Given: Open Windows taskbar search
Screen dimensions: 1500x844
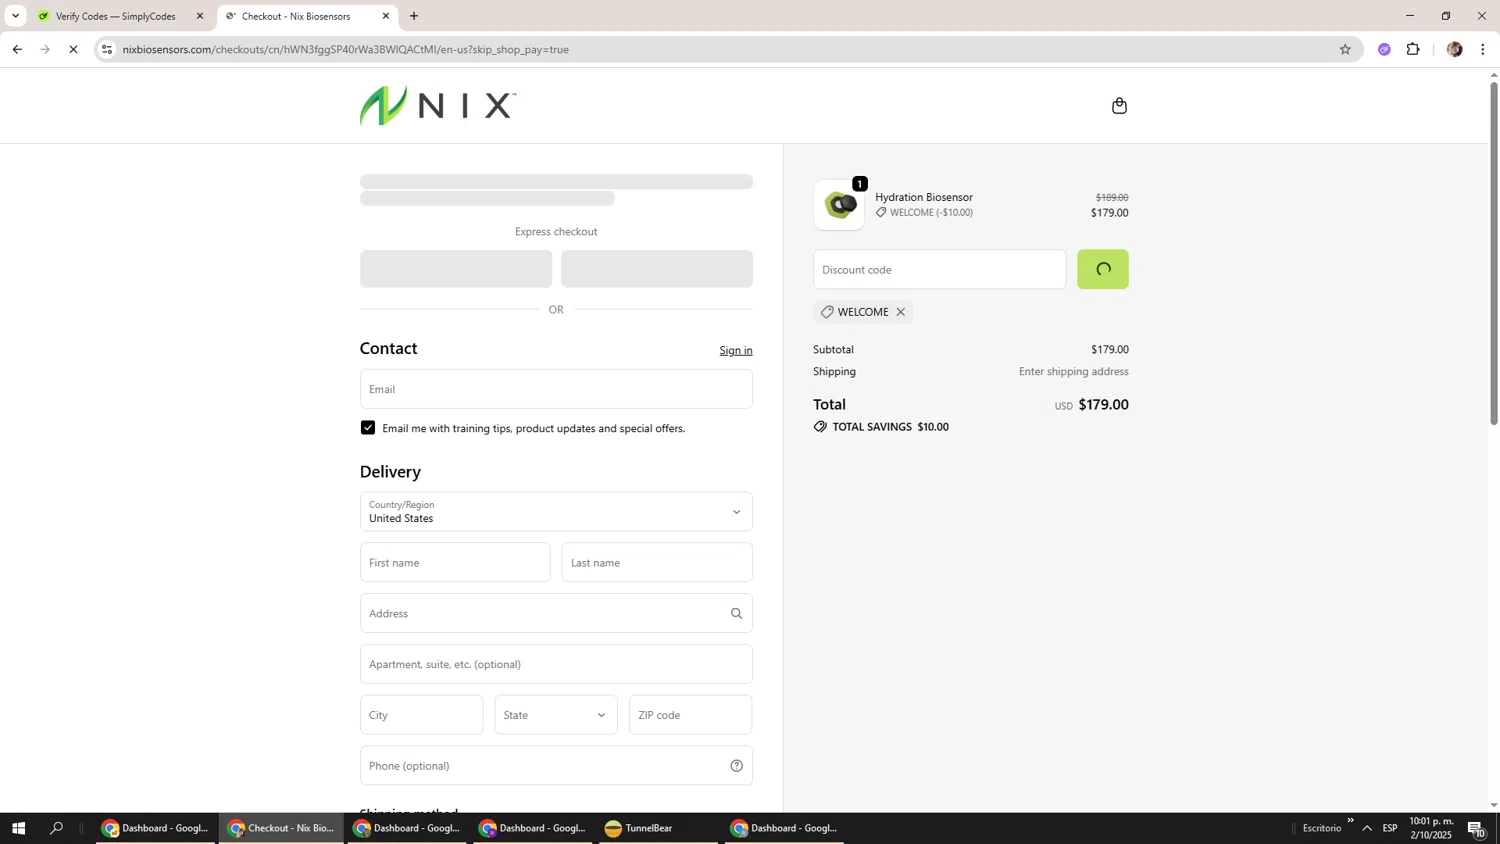Looking at the screenshot, I should coord(56,828).
